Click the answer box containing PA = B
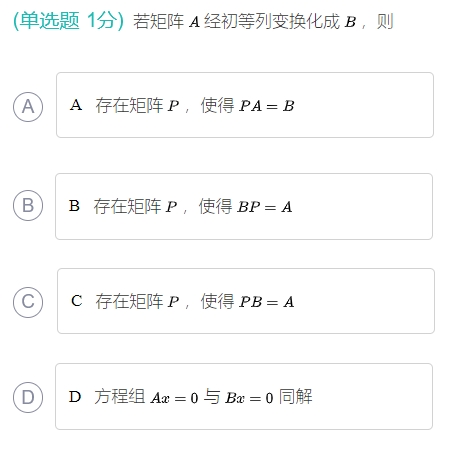 coord(245,105)
